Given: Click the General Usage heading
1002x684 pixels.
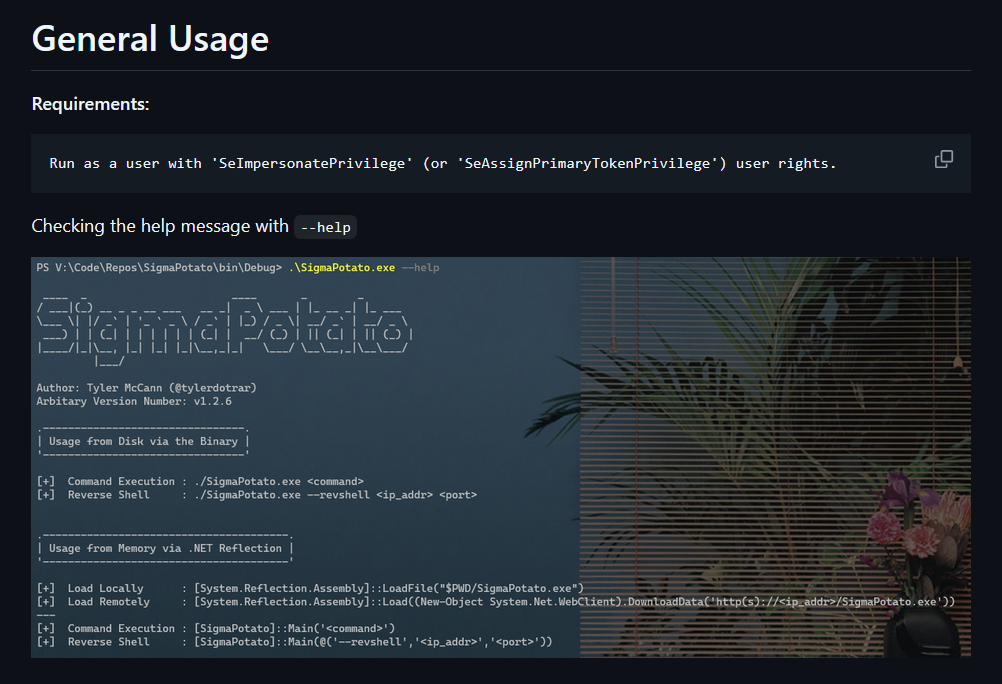Looking at the screenshot, I should point(150,38).
